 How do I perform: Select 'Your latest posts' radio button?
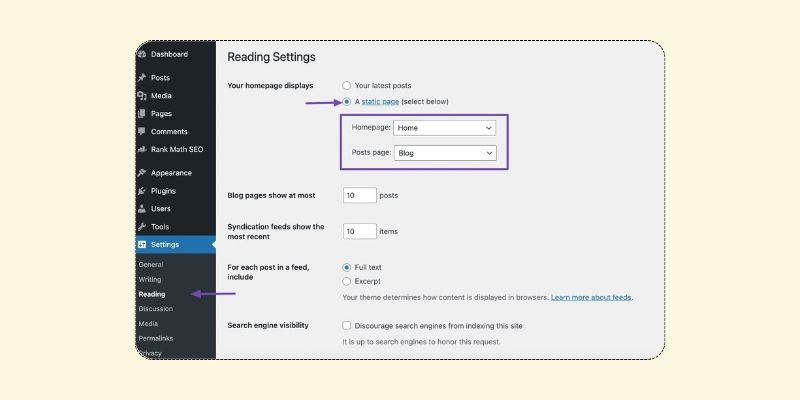click(346, 86)
